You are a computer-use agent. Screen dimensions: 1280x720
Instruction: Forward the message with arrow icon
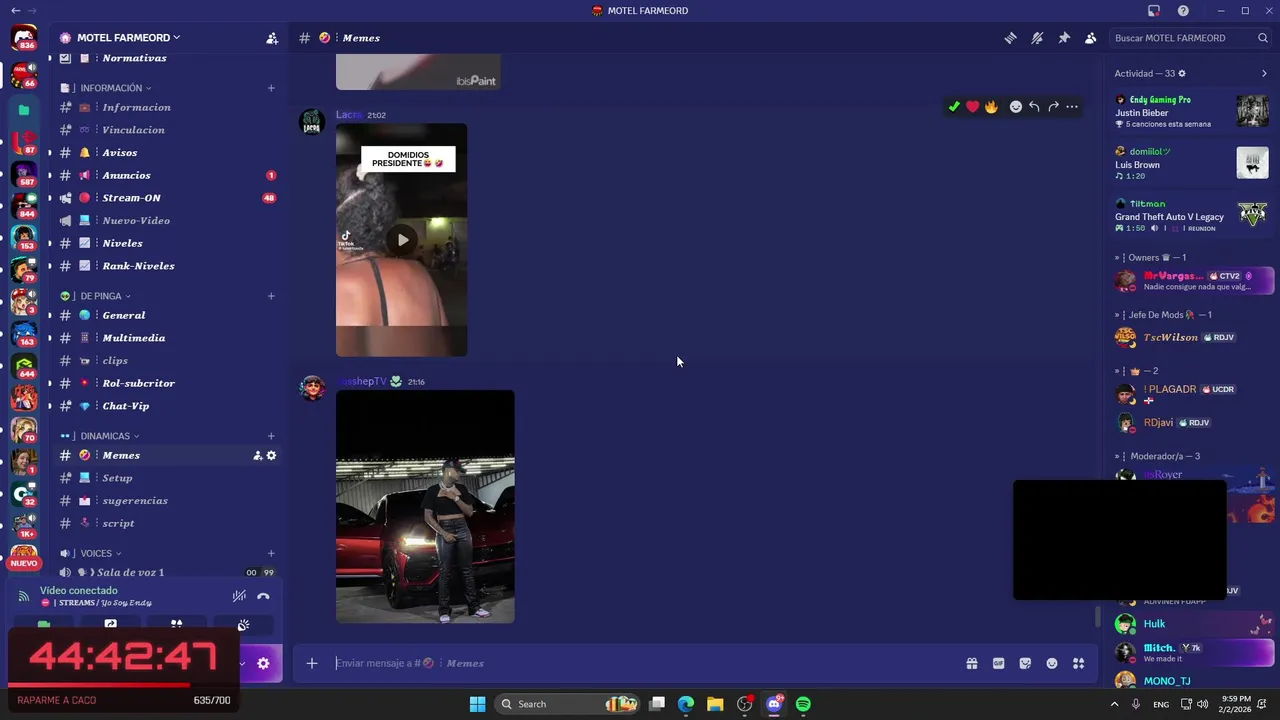(x=1053, y=107)
